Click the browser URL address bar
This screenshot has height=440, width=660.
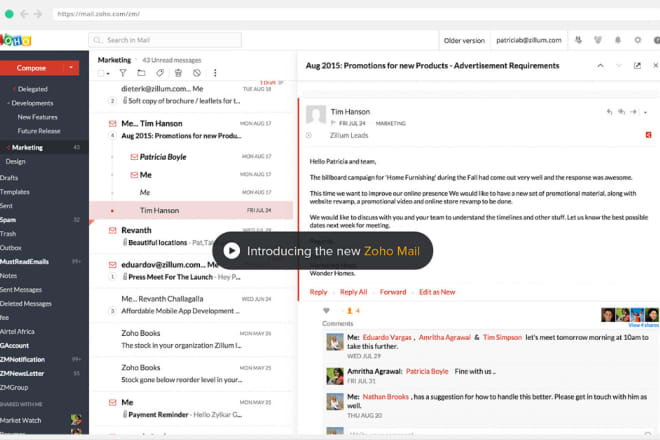coord(356,14)
